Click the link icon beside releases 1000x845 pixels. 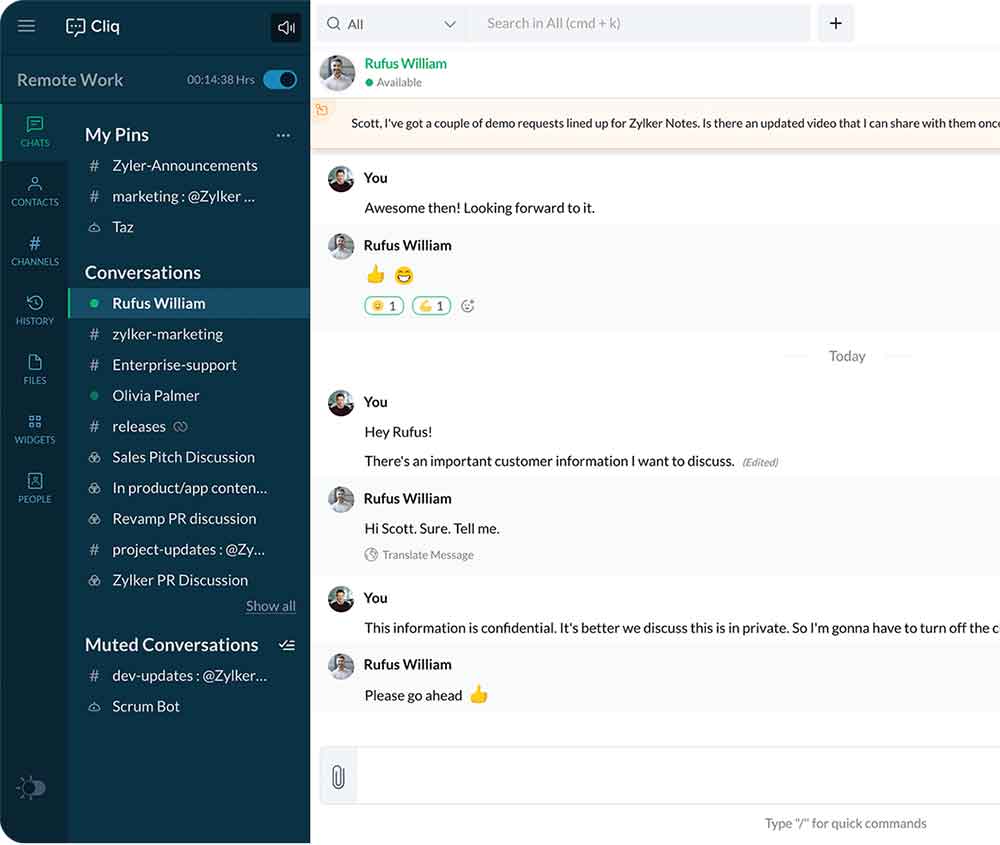(180, 427)
